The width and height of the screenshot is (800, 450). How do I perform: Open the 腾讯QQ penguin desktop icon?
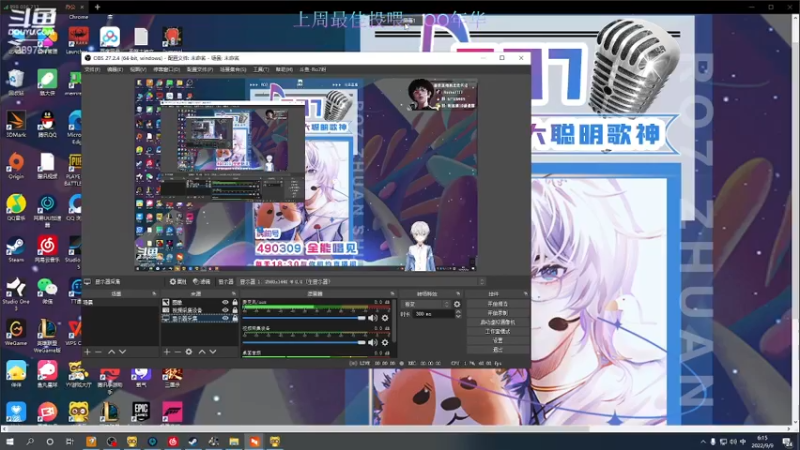[47, 124]
